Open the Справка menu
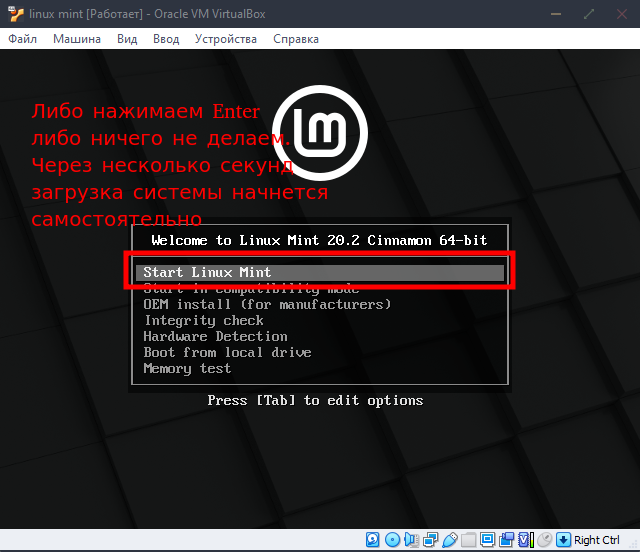 295,39
